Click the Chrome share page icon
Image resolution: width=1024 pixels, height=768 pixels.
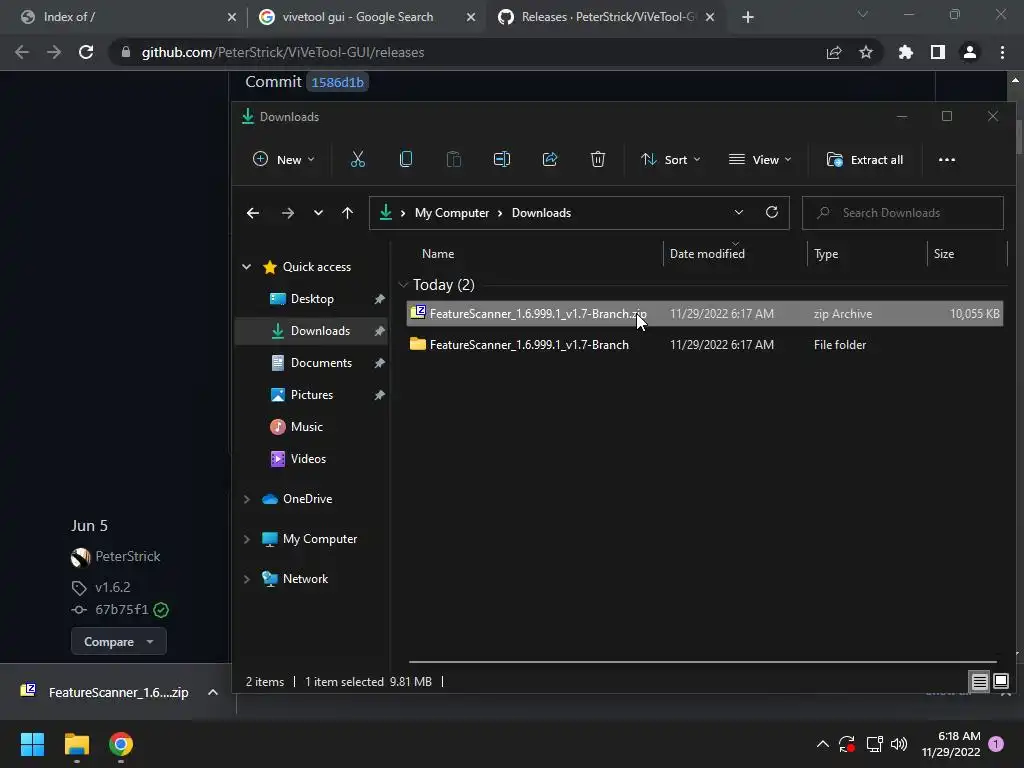(834, 52)
